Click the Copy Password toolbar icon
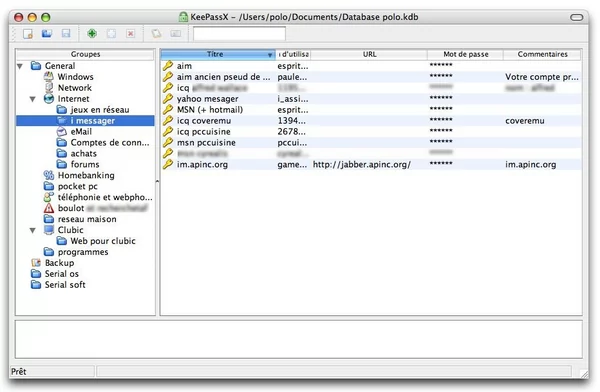The height and width of the screenshot is (392, 600). pos(176,34)
